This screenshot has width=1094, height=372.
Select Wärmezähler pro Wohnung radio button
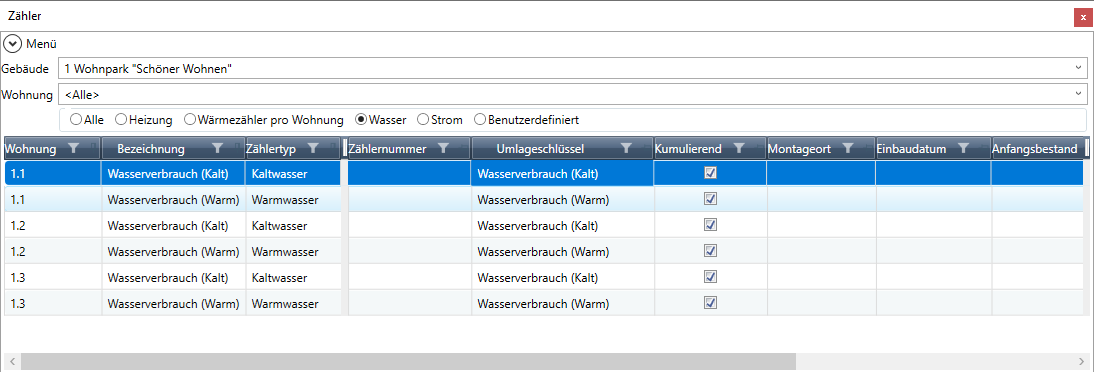point(190,120)
